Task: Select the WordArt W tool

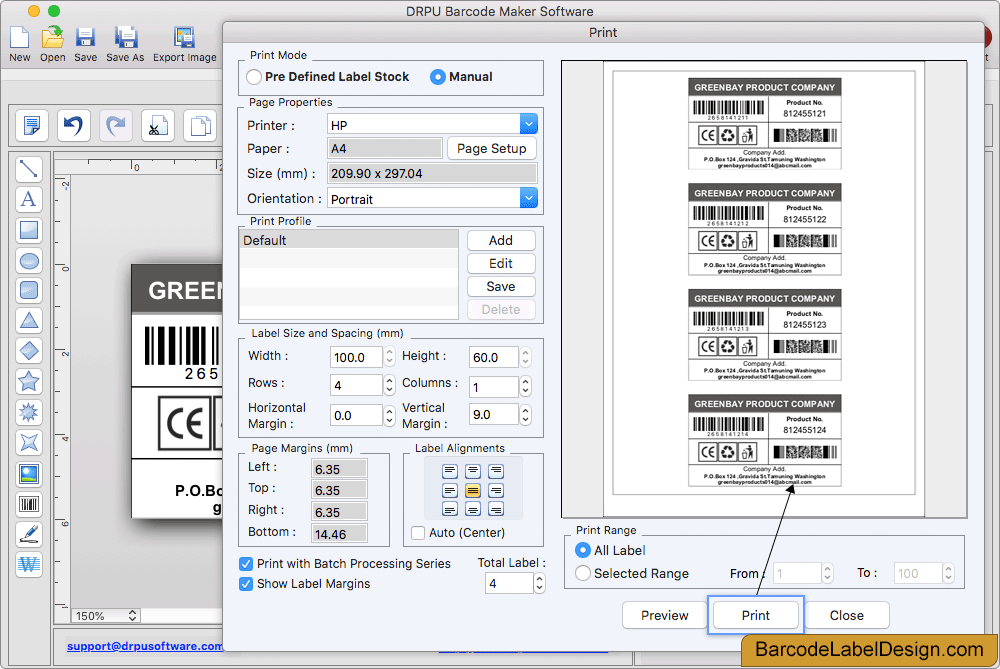Action: pos(29,565)
